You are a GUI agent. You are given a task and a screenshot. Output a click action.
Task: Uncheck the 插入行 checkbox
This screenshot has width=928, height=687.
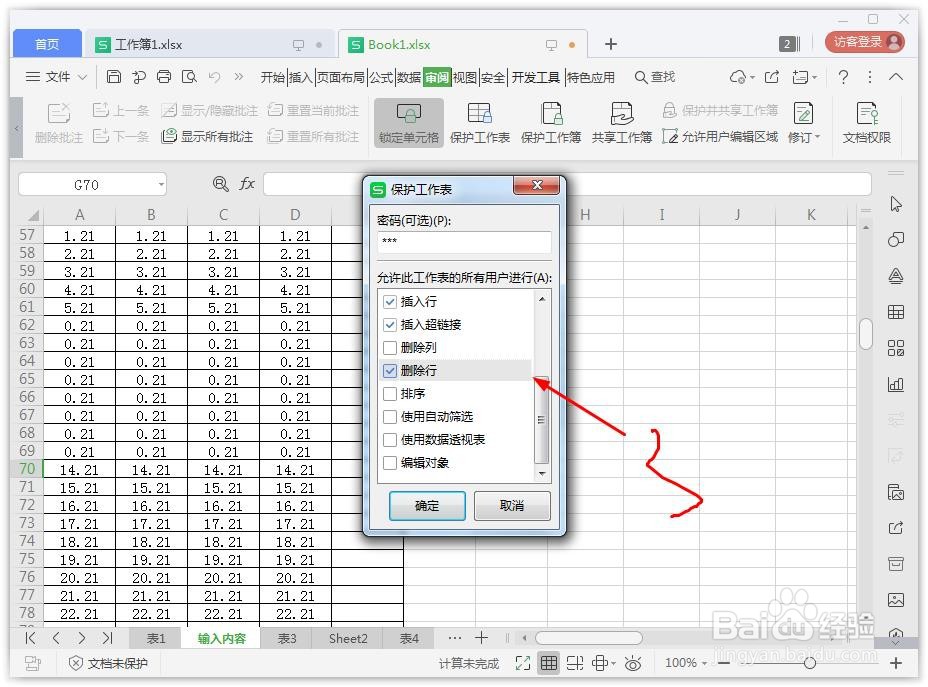click(390, 301)
